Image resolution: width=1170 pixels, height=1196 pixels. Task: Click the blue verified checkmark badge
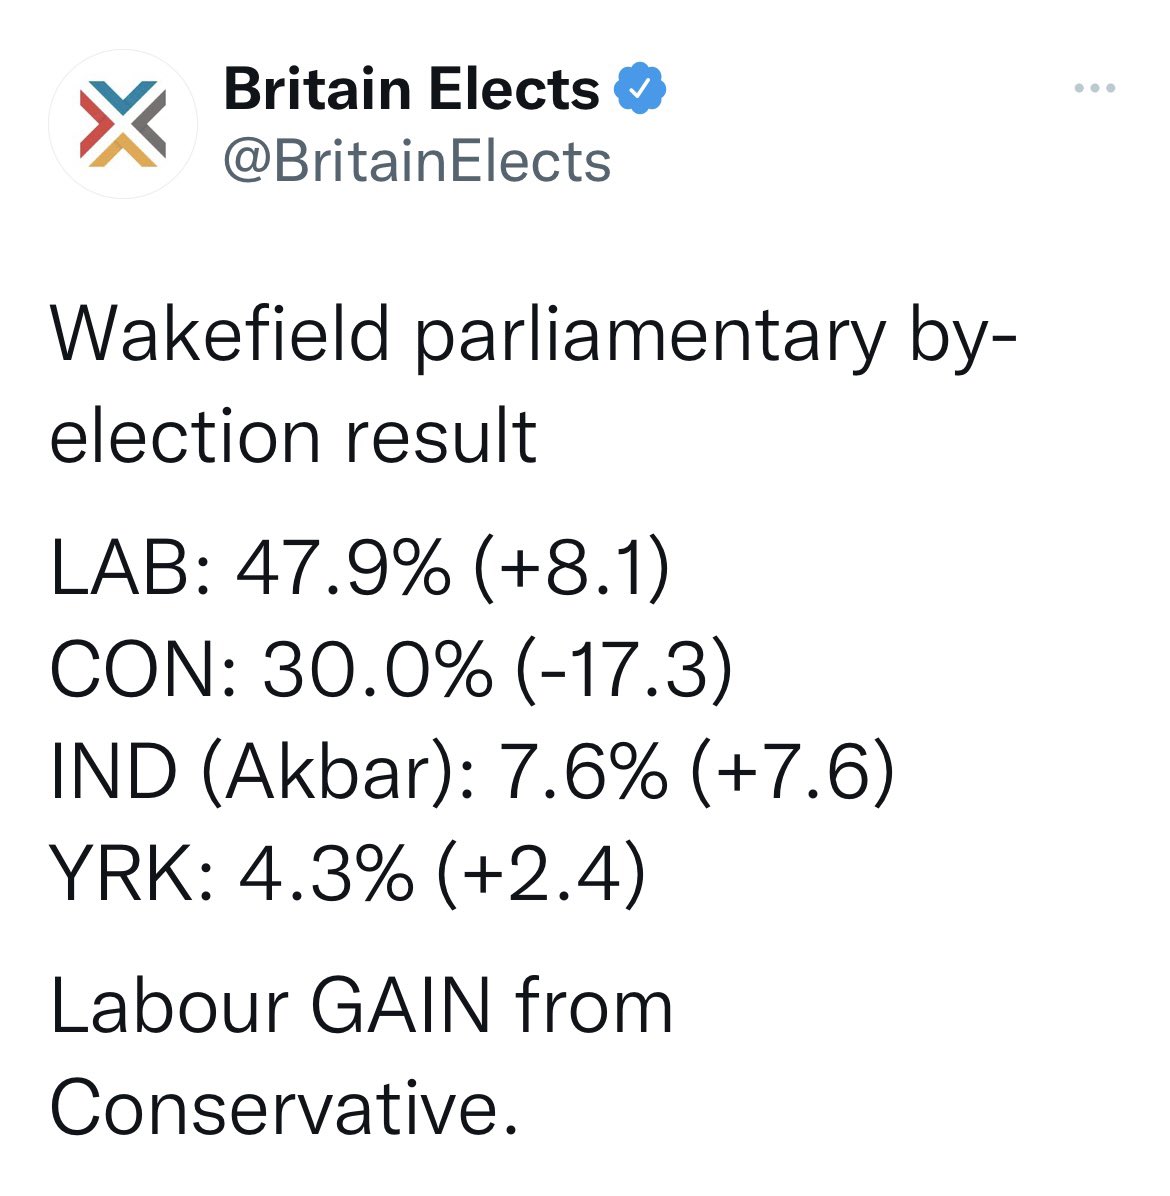(x=641, y=88)
